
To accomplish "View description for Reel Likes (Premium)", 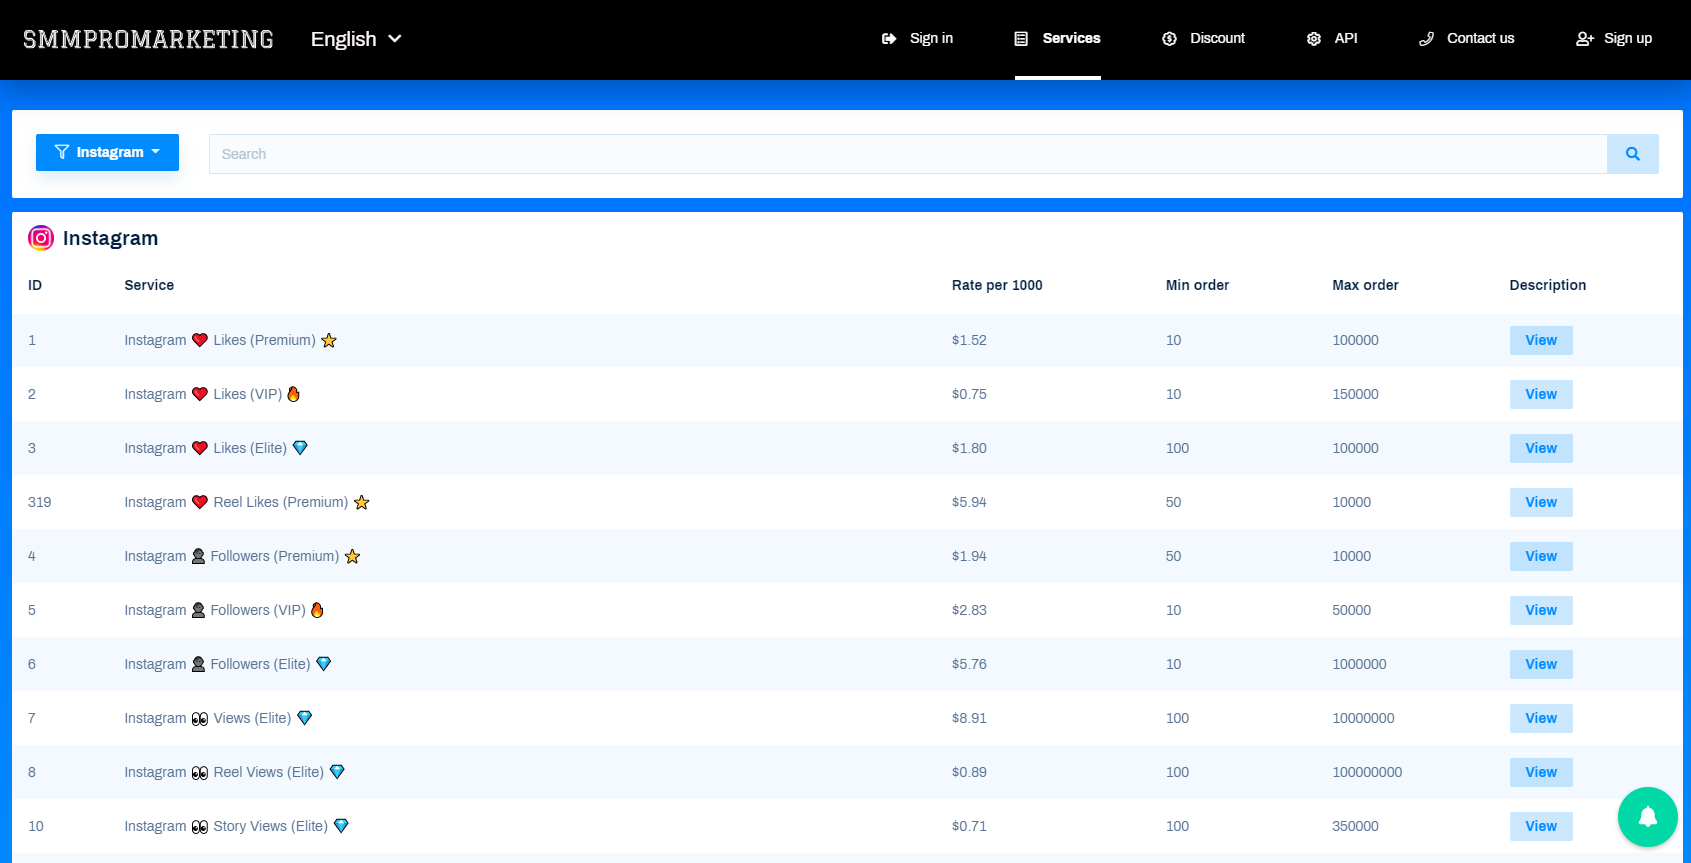I will 1541,502.
